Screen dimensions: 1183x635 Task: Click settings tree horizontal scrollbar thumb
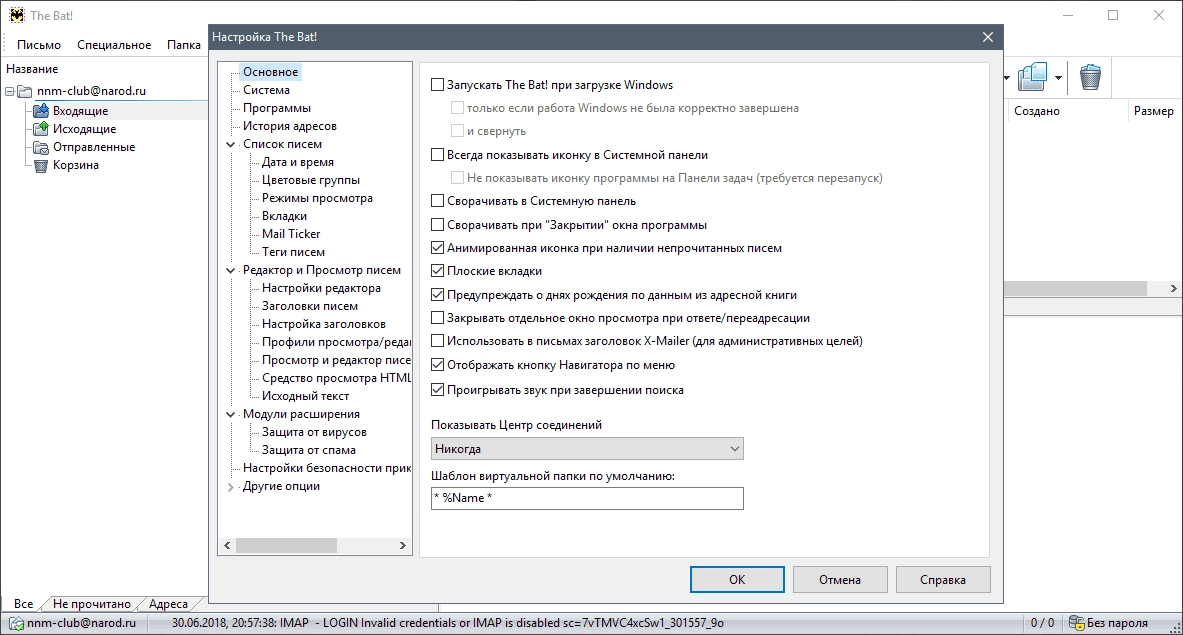click(x=286, y=545)
